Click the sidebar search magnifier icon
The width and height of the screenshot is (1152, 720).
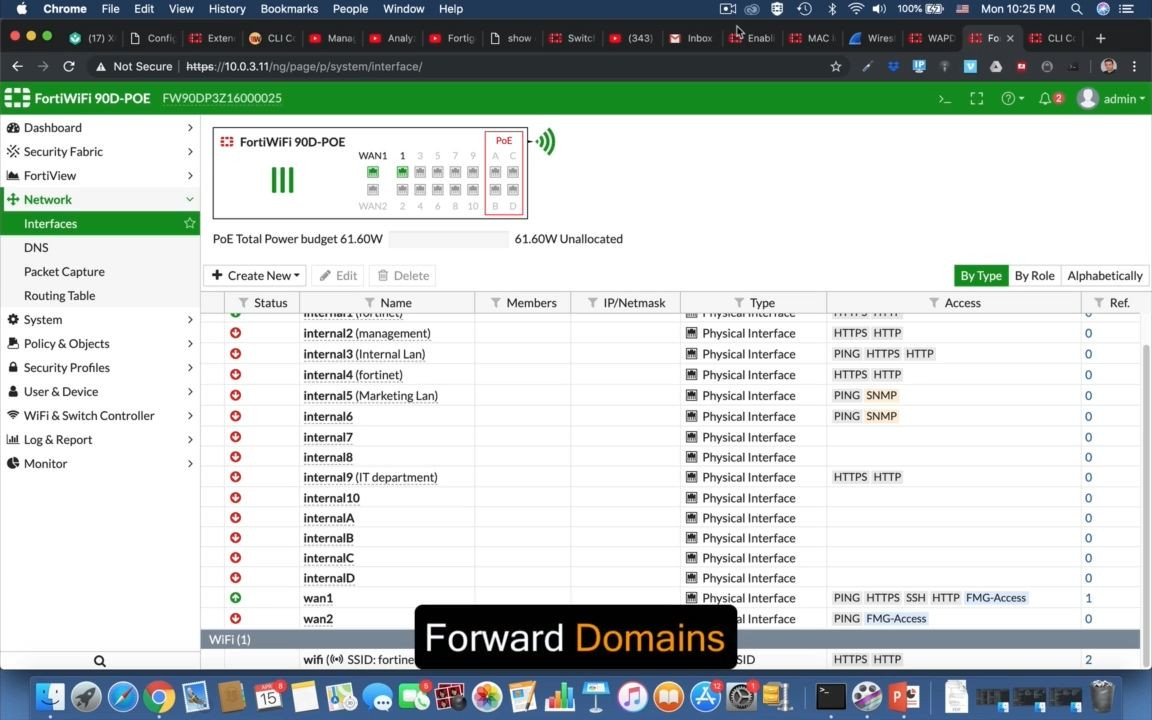click(100, 661)
